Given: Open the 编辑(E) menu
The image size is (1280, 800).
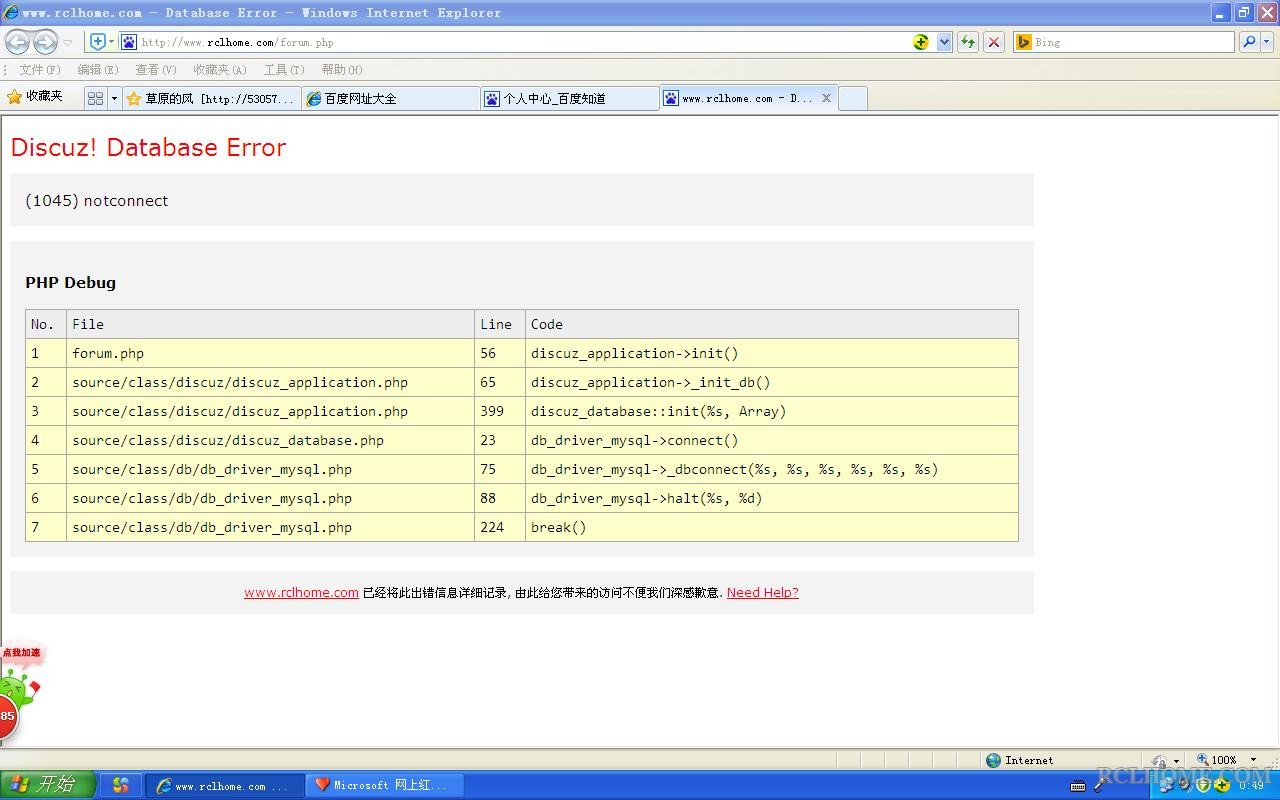Looking at the screenshot, I should click(x=98, y=70).
